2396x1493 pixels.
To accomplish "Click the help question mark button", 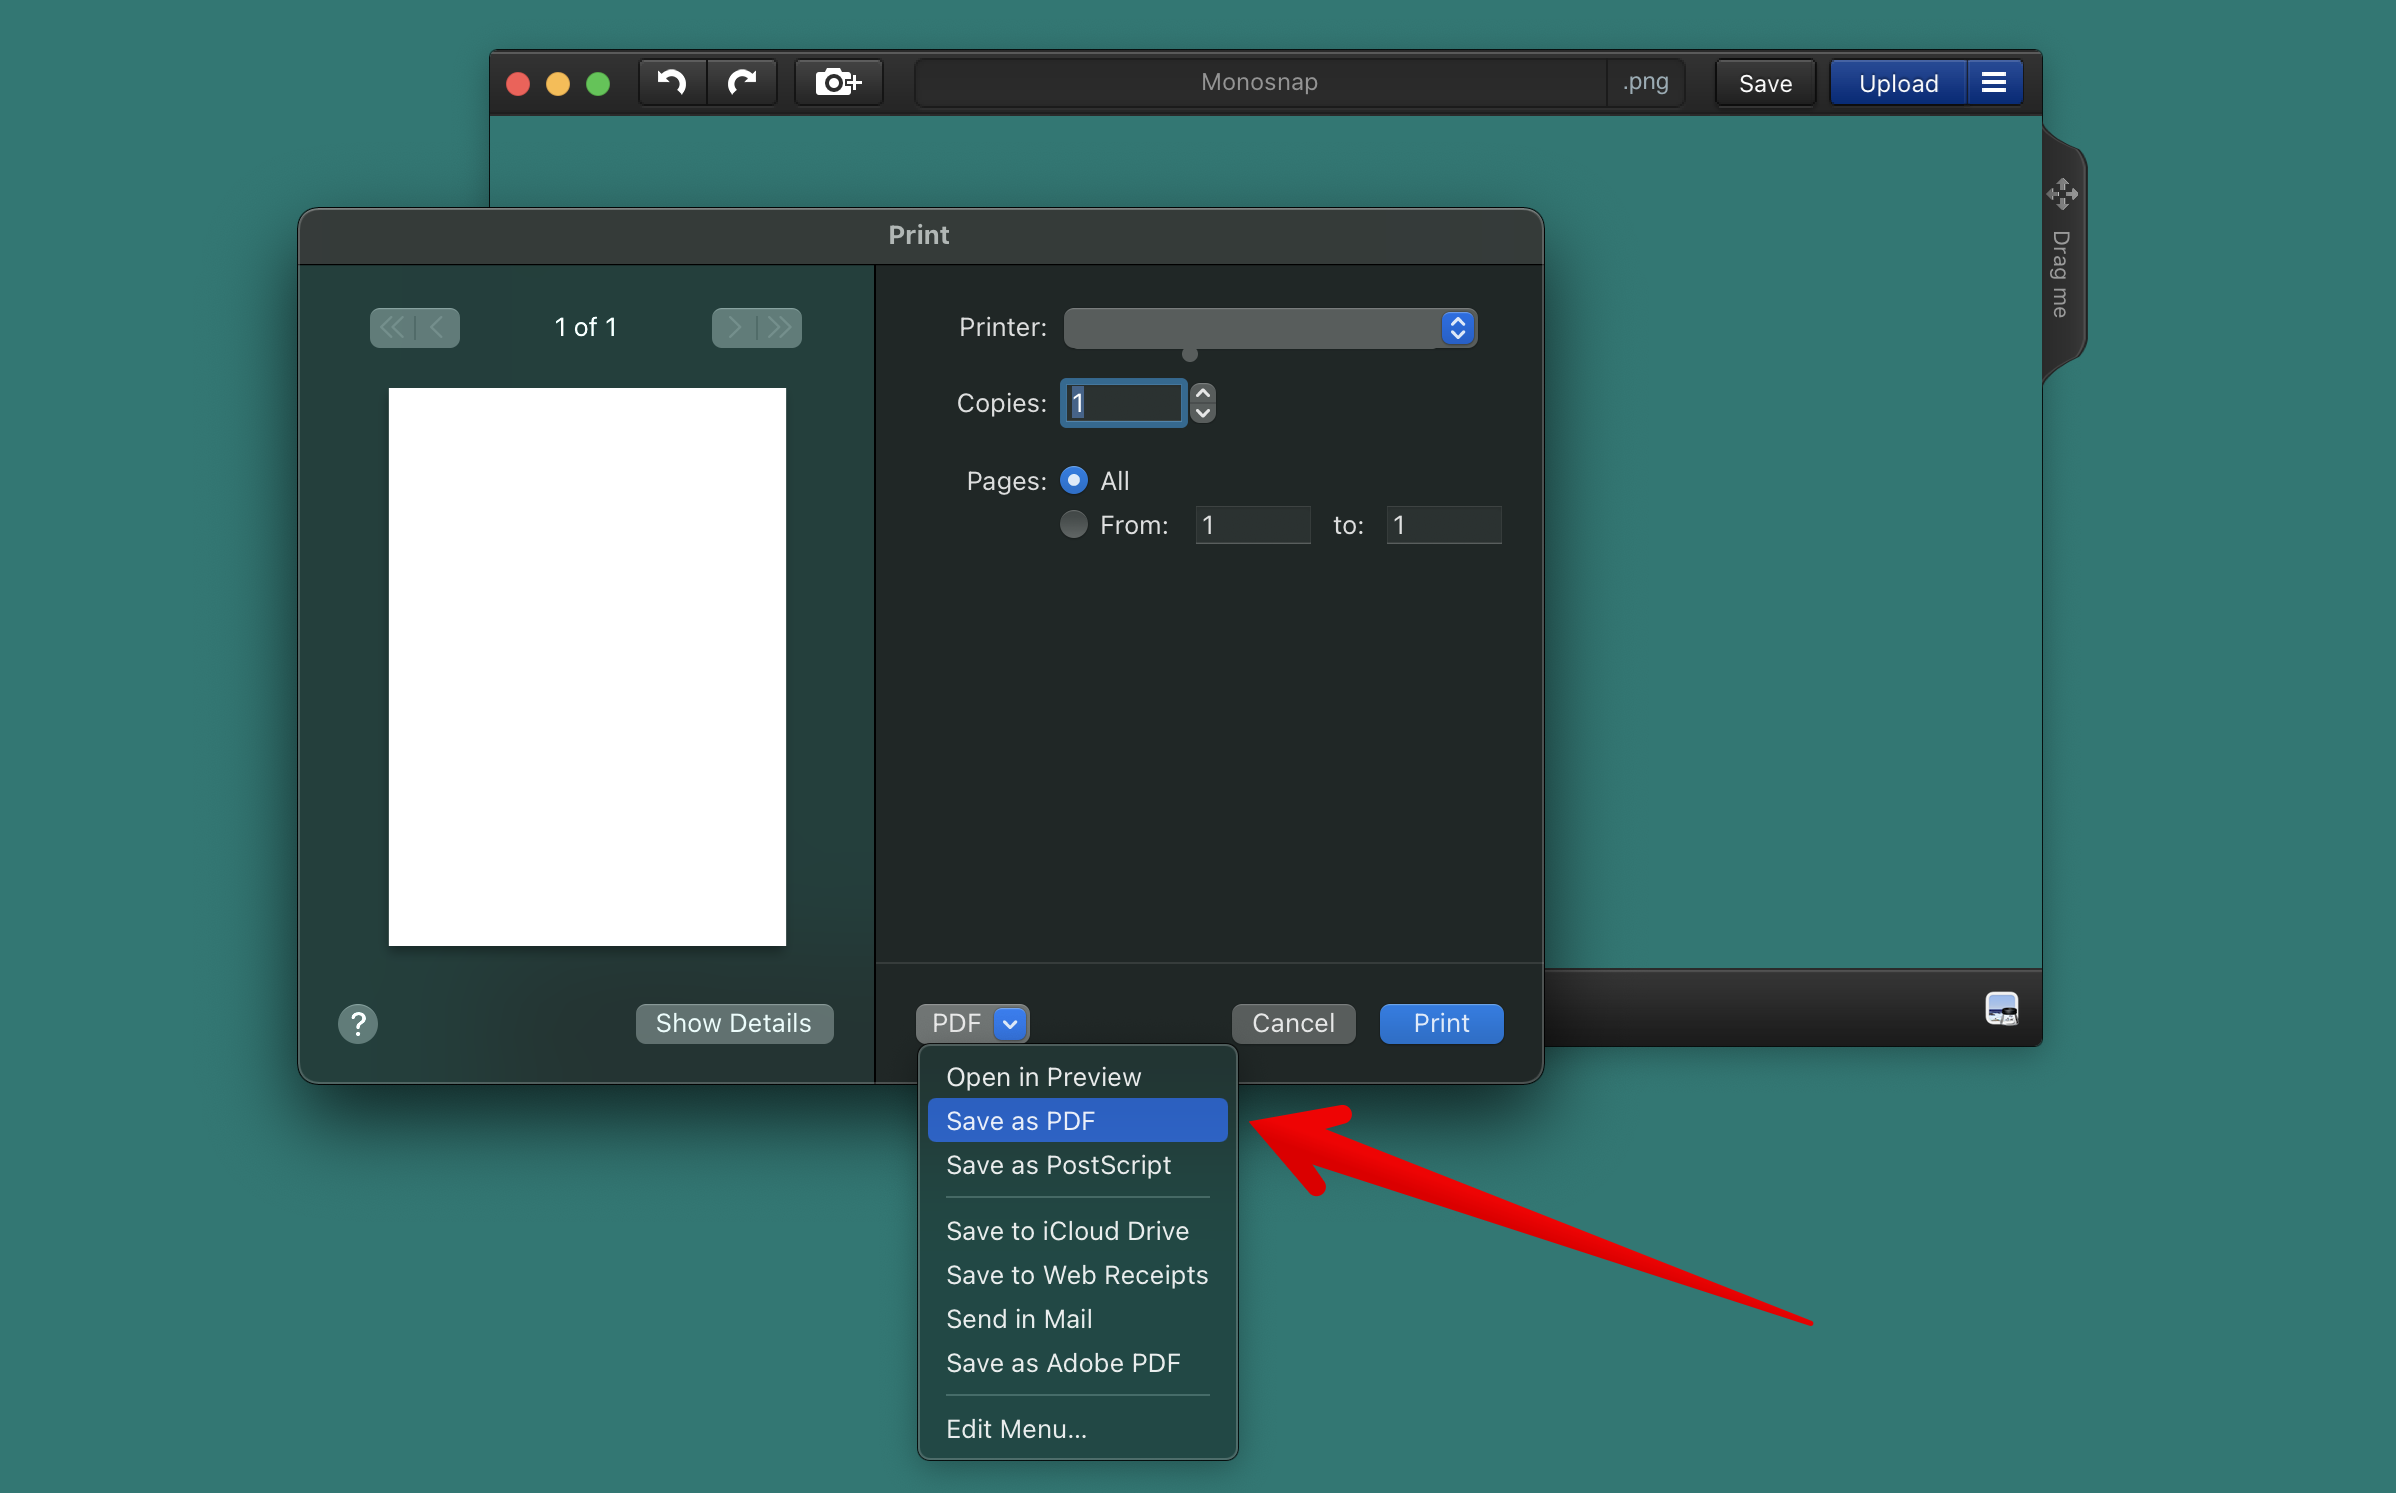I will 357,1023.
